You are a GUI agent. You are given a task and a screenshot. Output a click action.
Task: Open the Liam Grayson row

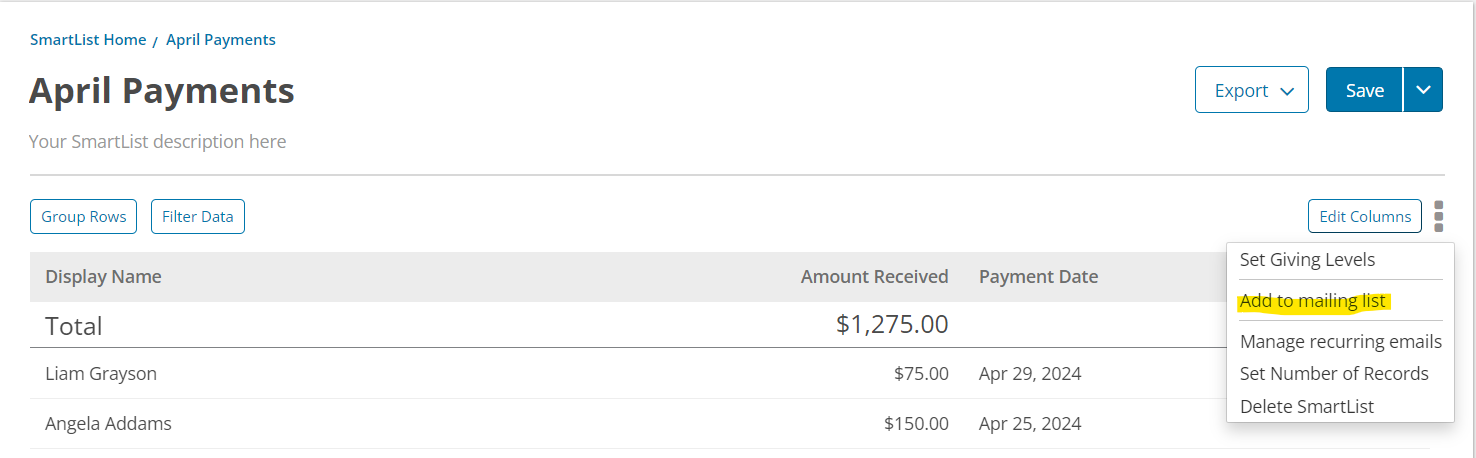tap(628, 374)
